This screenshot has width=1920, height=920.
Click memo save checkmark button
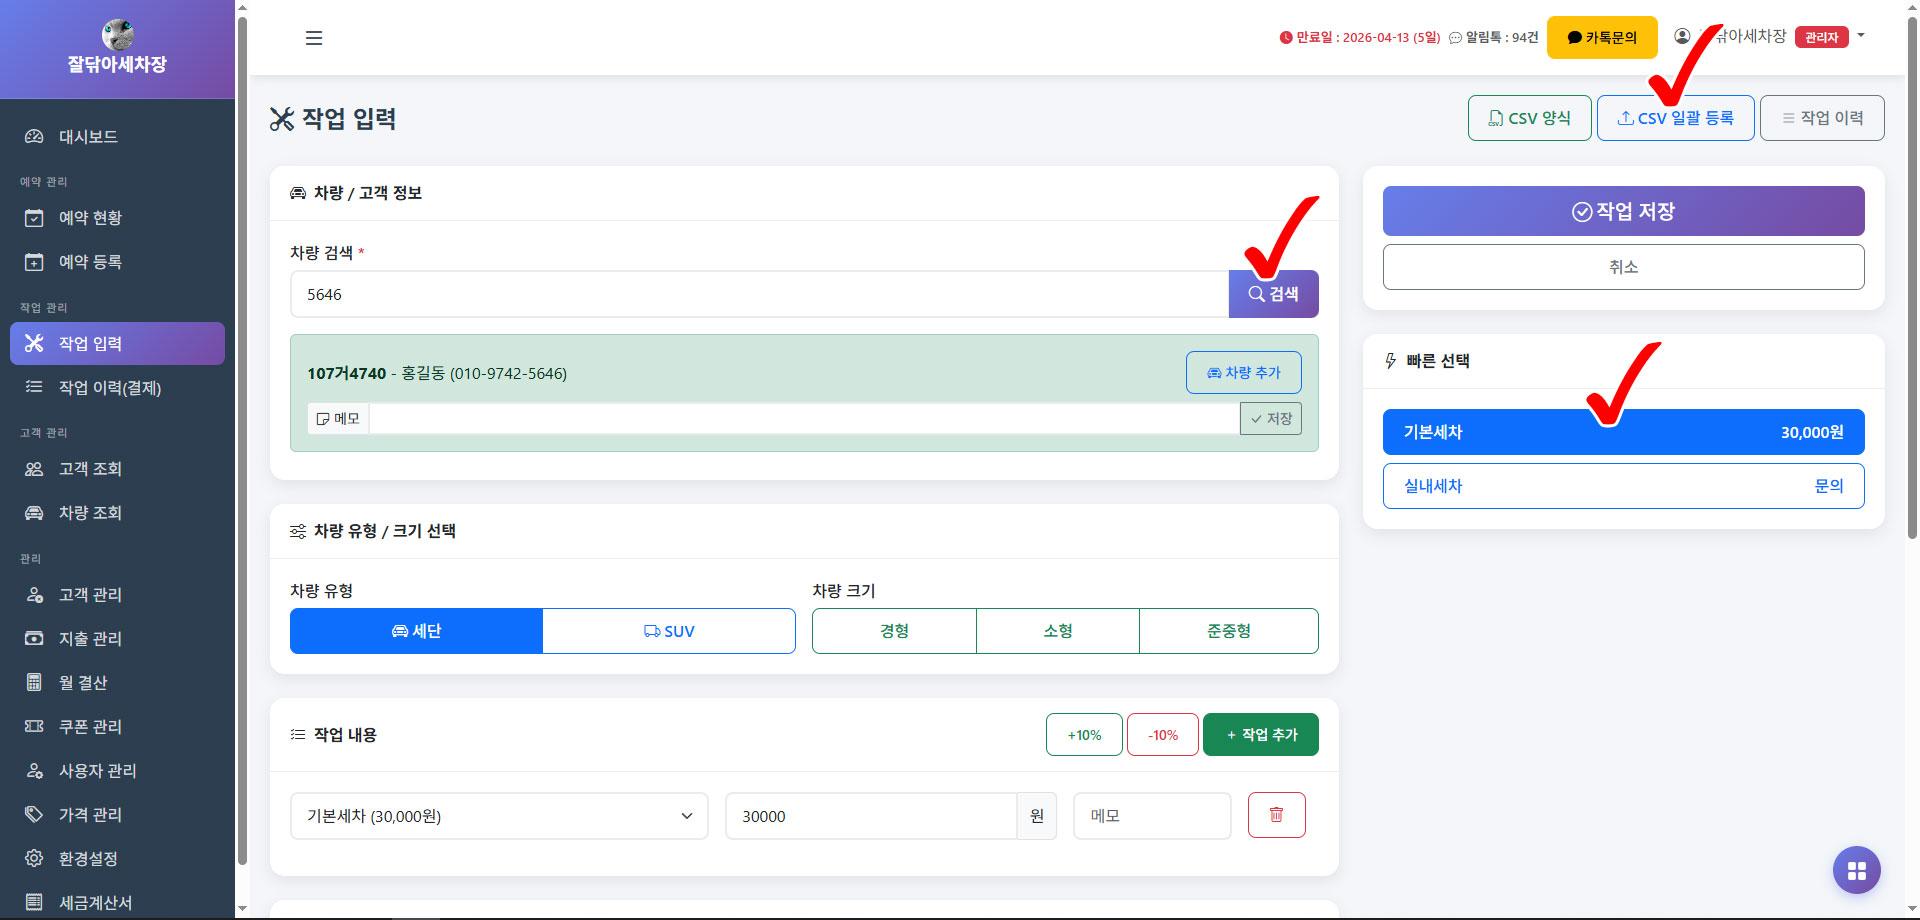[x=1270, y=419]
